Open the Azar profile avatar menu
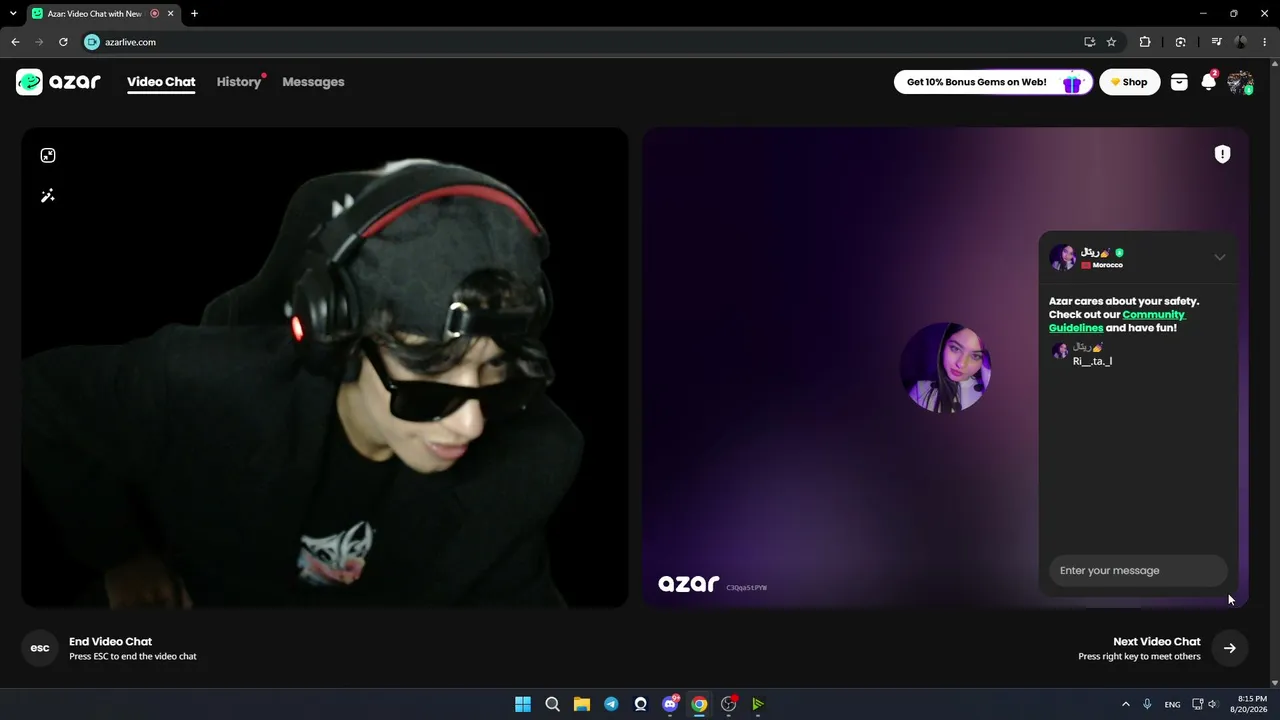 (x=1240, y=82)
